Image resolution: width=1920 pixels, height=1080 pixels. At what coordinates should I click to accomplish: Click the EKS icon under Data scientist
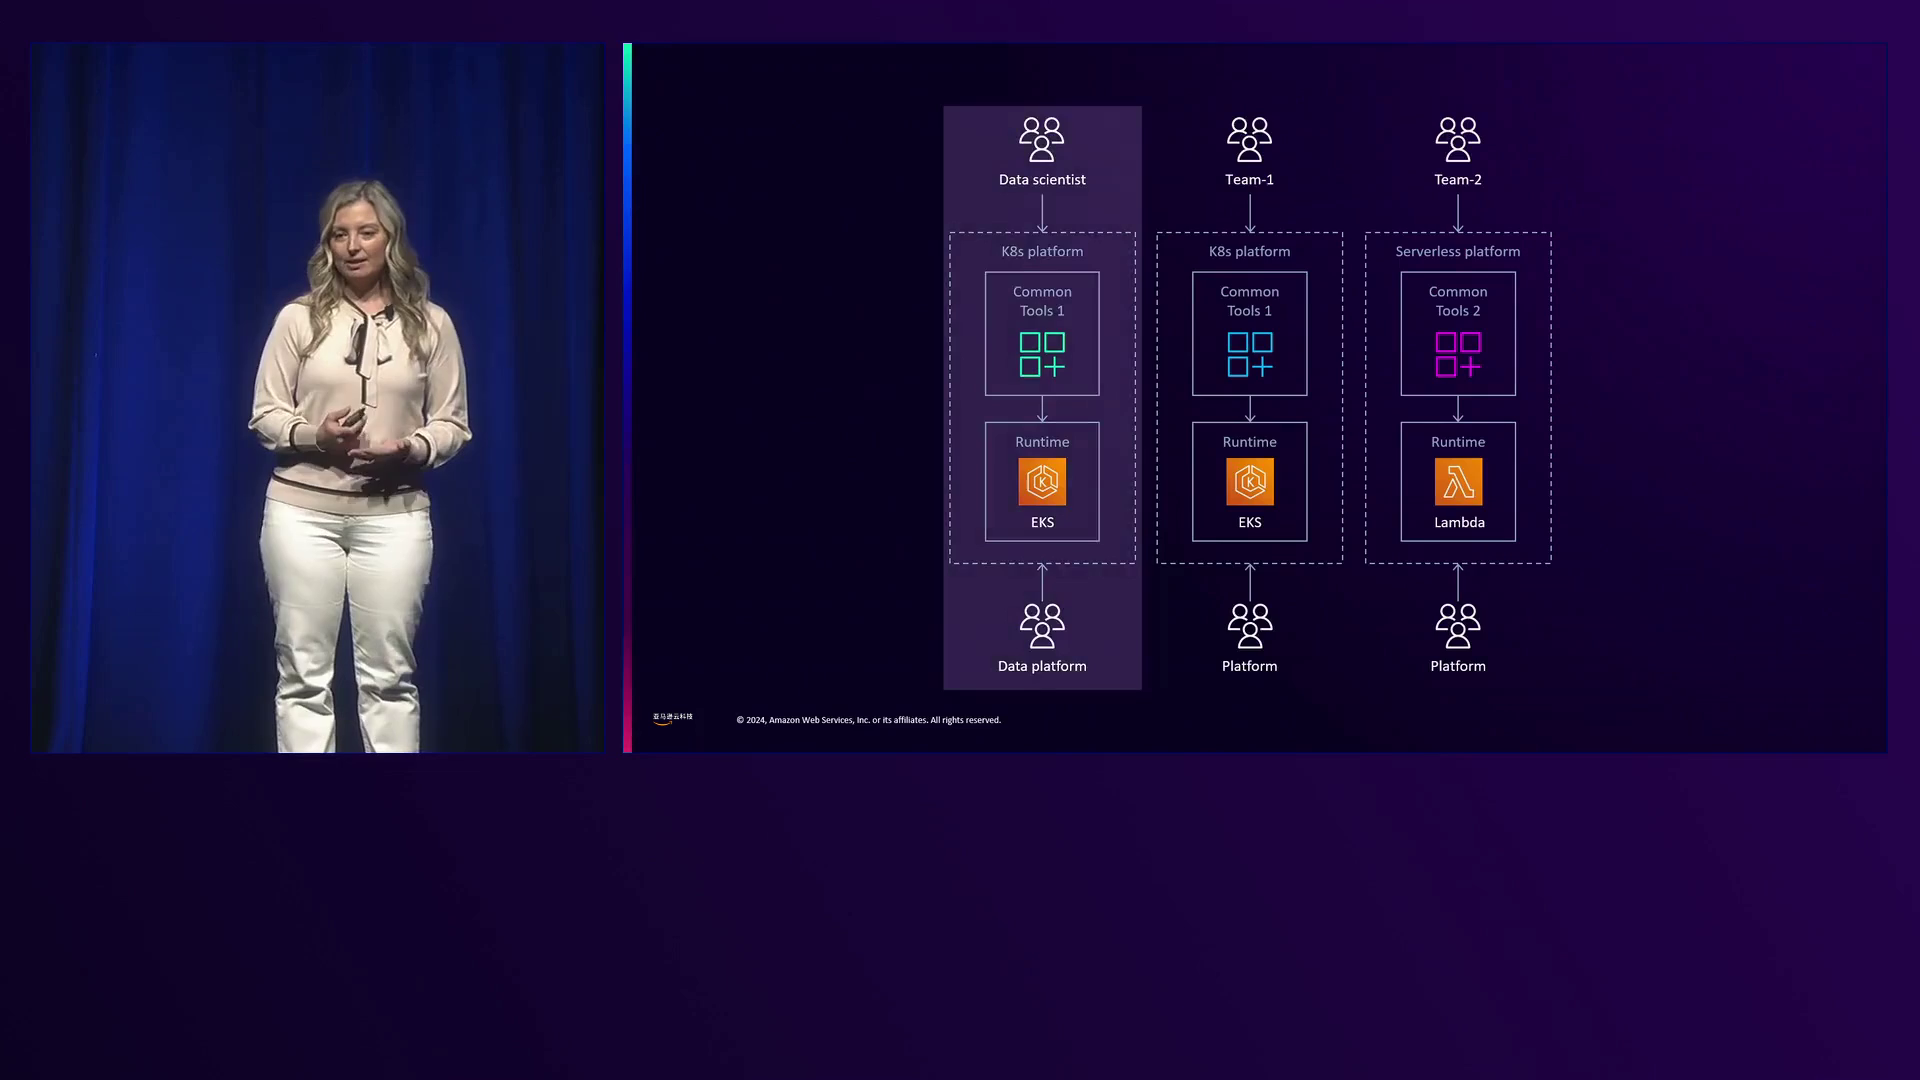point(1041,481)
